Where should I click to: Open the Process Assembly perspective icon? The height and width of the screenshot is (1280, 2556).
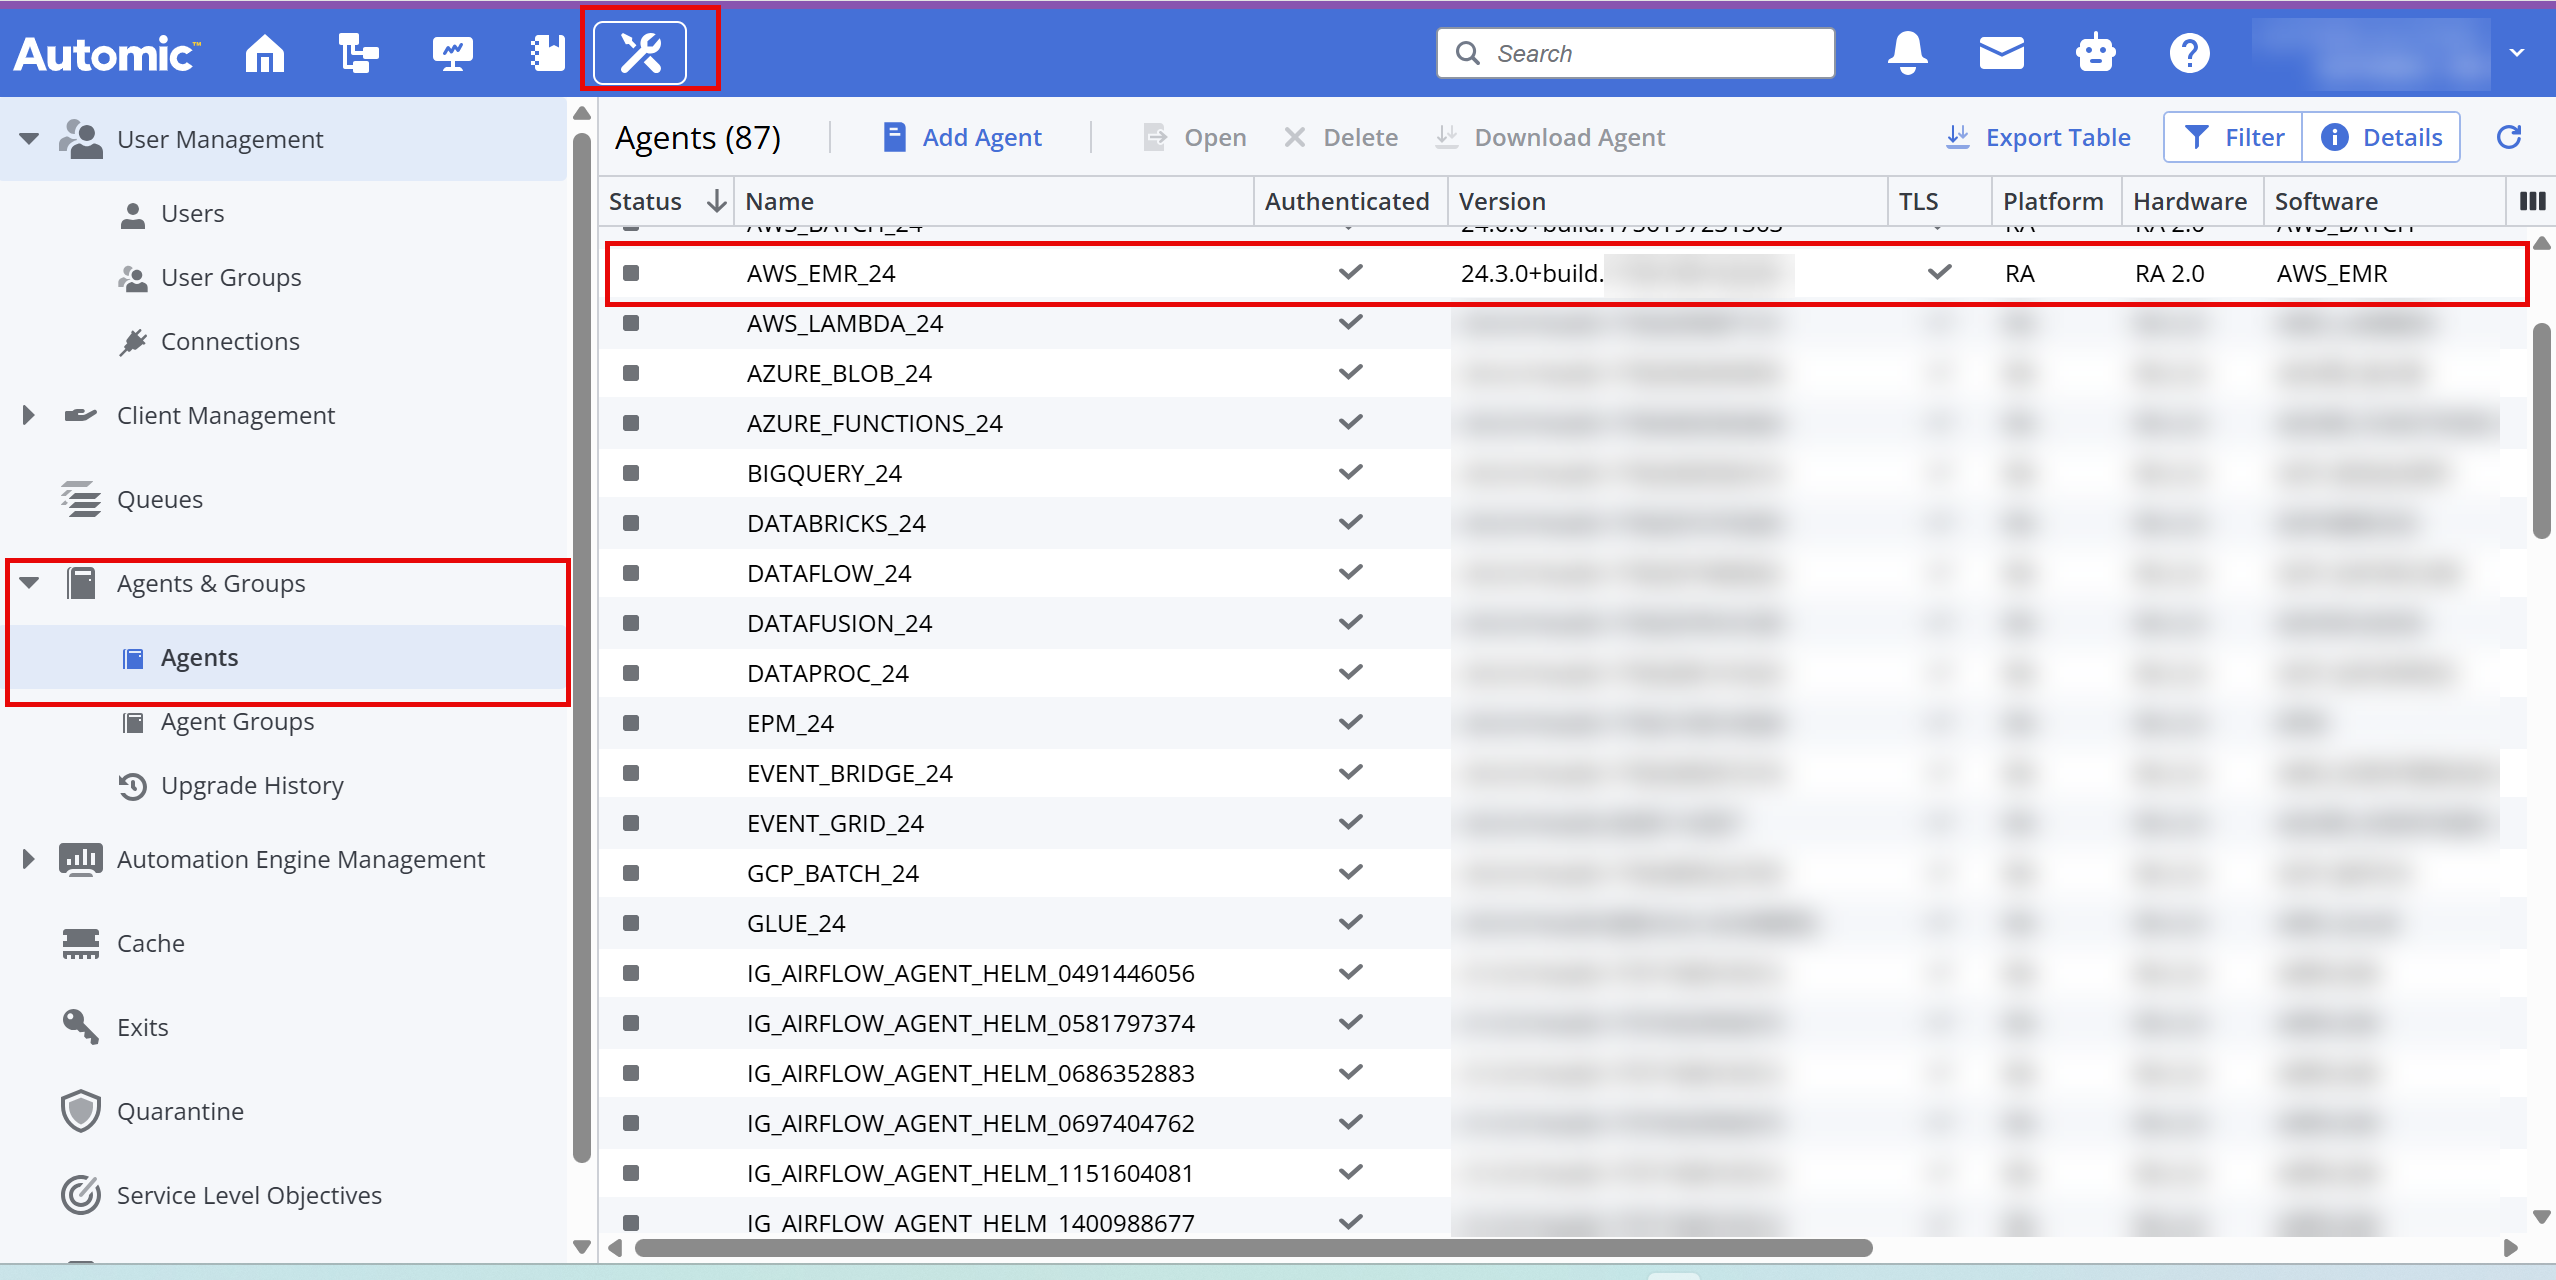click(358, 53)
